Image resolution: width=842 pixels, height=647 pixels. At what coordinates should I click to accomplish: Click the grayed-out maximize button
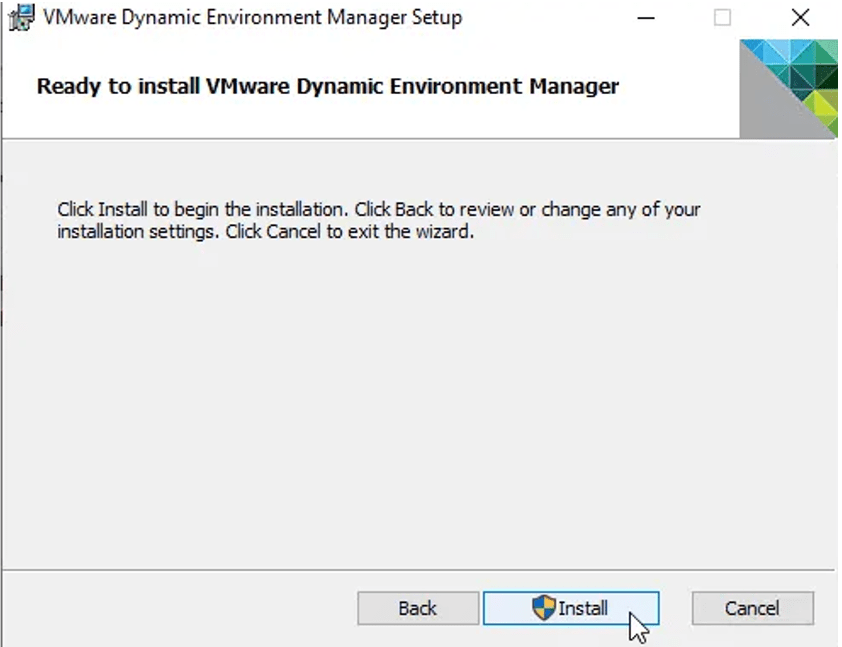click(722, 18)
